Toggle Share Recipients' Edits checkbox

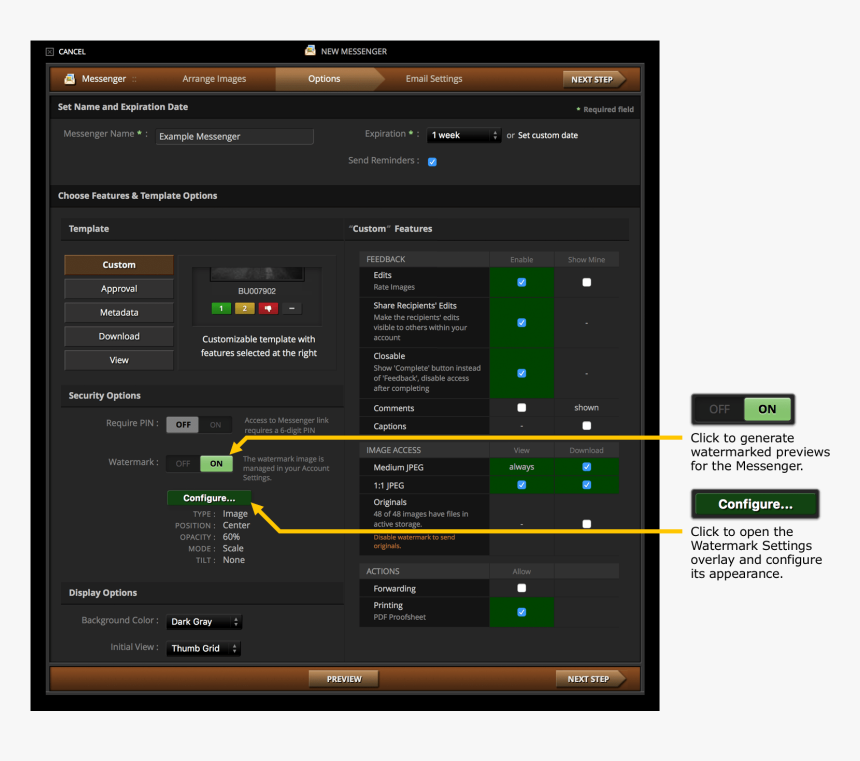tap(522, 323)
